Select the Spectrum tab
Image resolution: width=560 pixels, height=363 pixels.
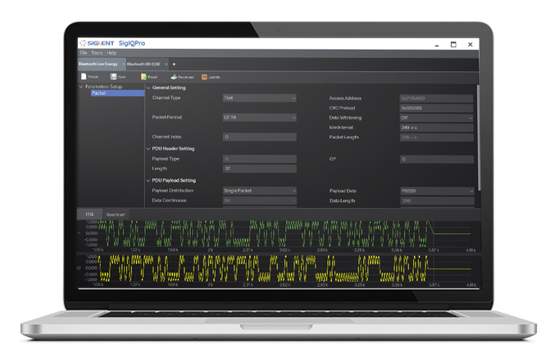(115, 214)
